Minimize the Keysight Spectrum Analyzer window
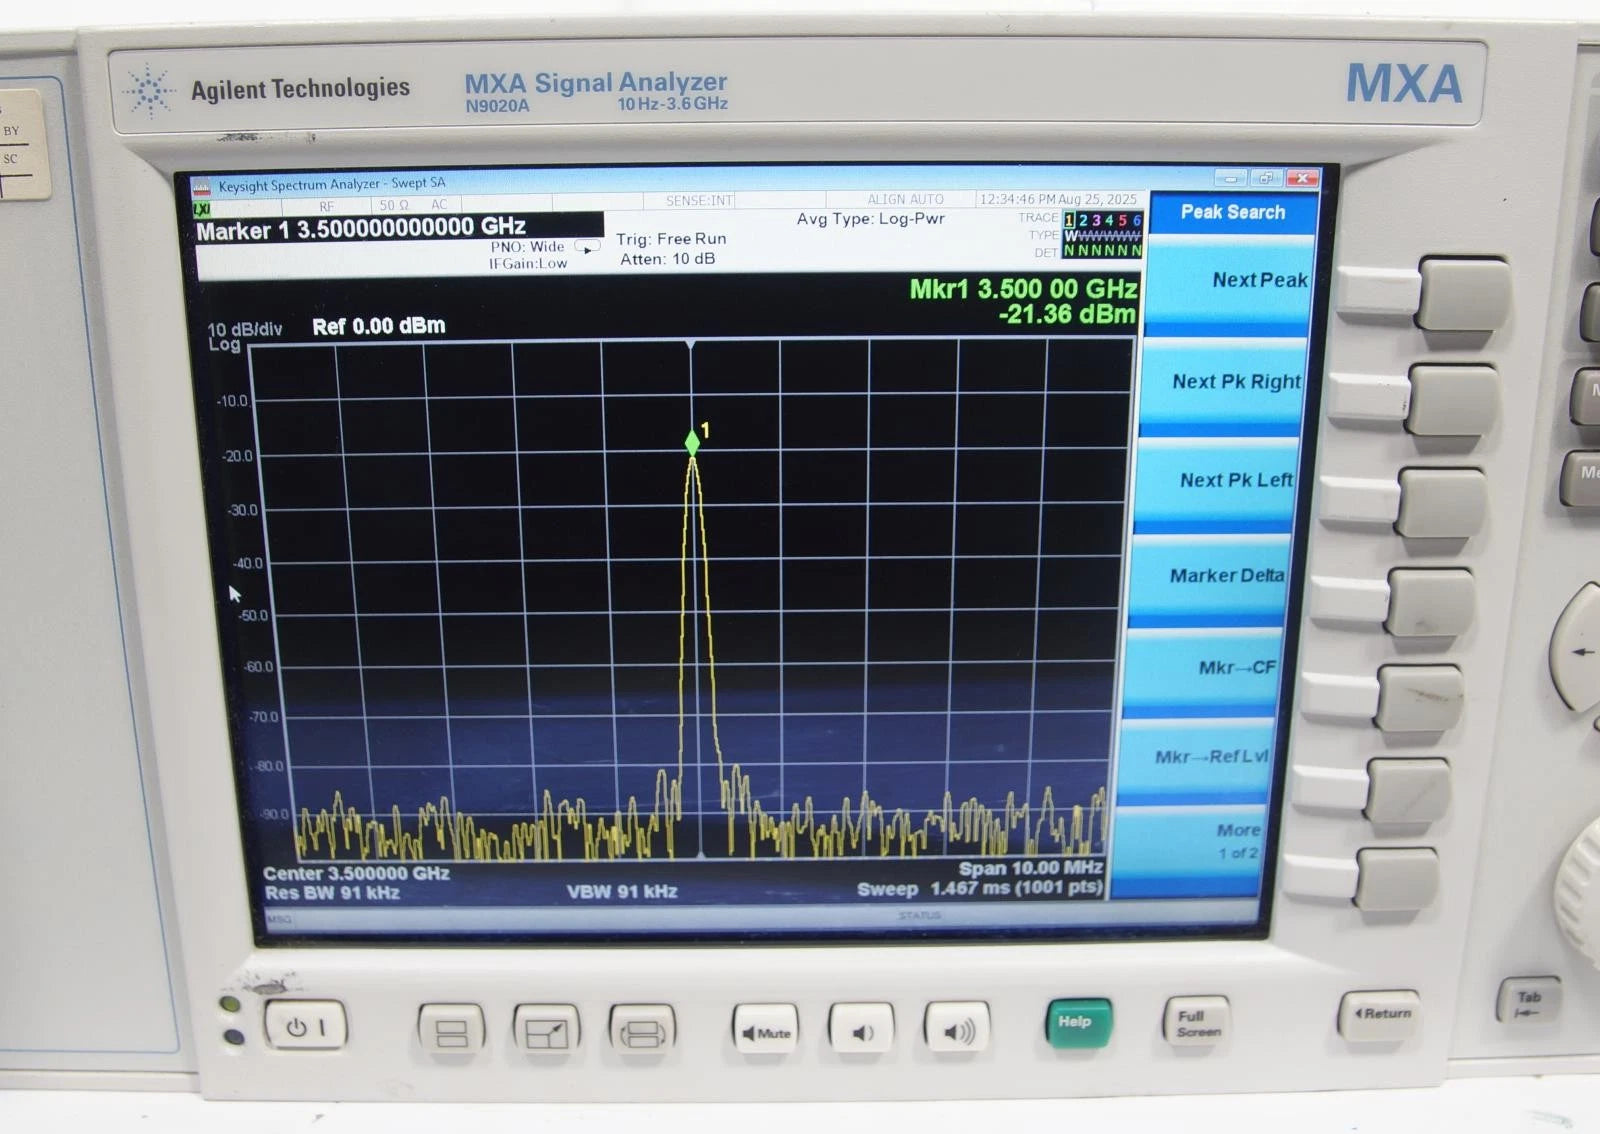 tap(1230, 178)
